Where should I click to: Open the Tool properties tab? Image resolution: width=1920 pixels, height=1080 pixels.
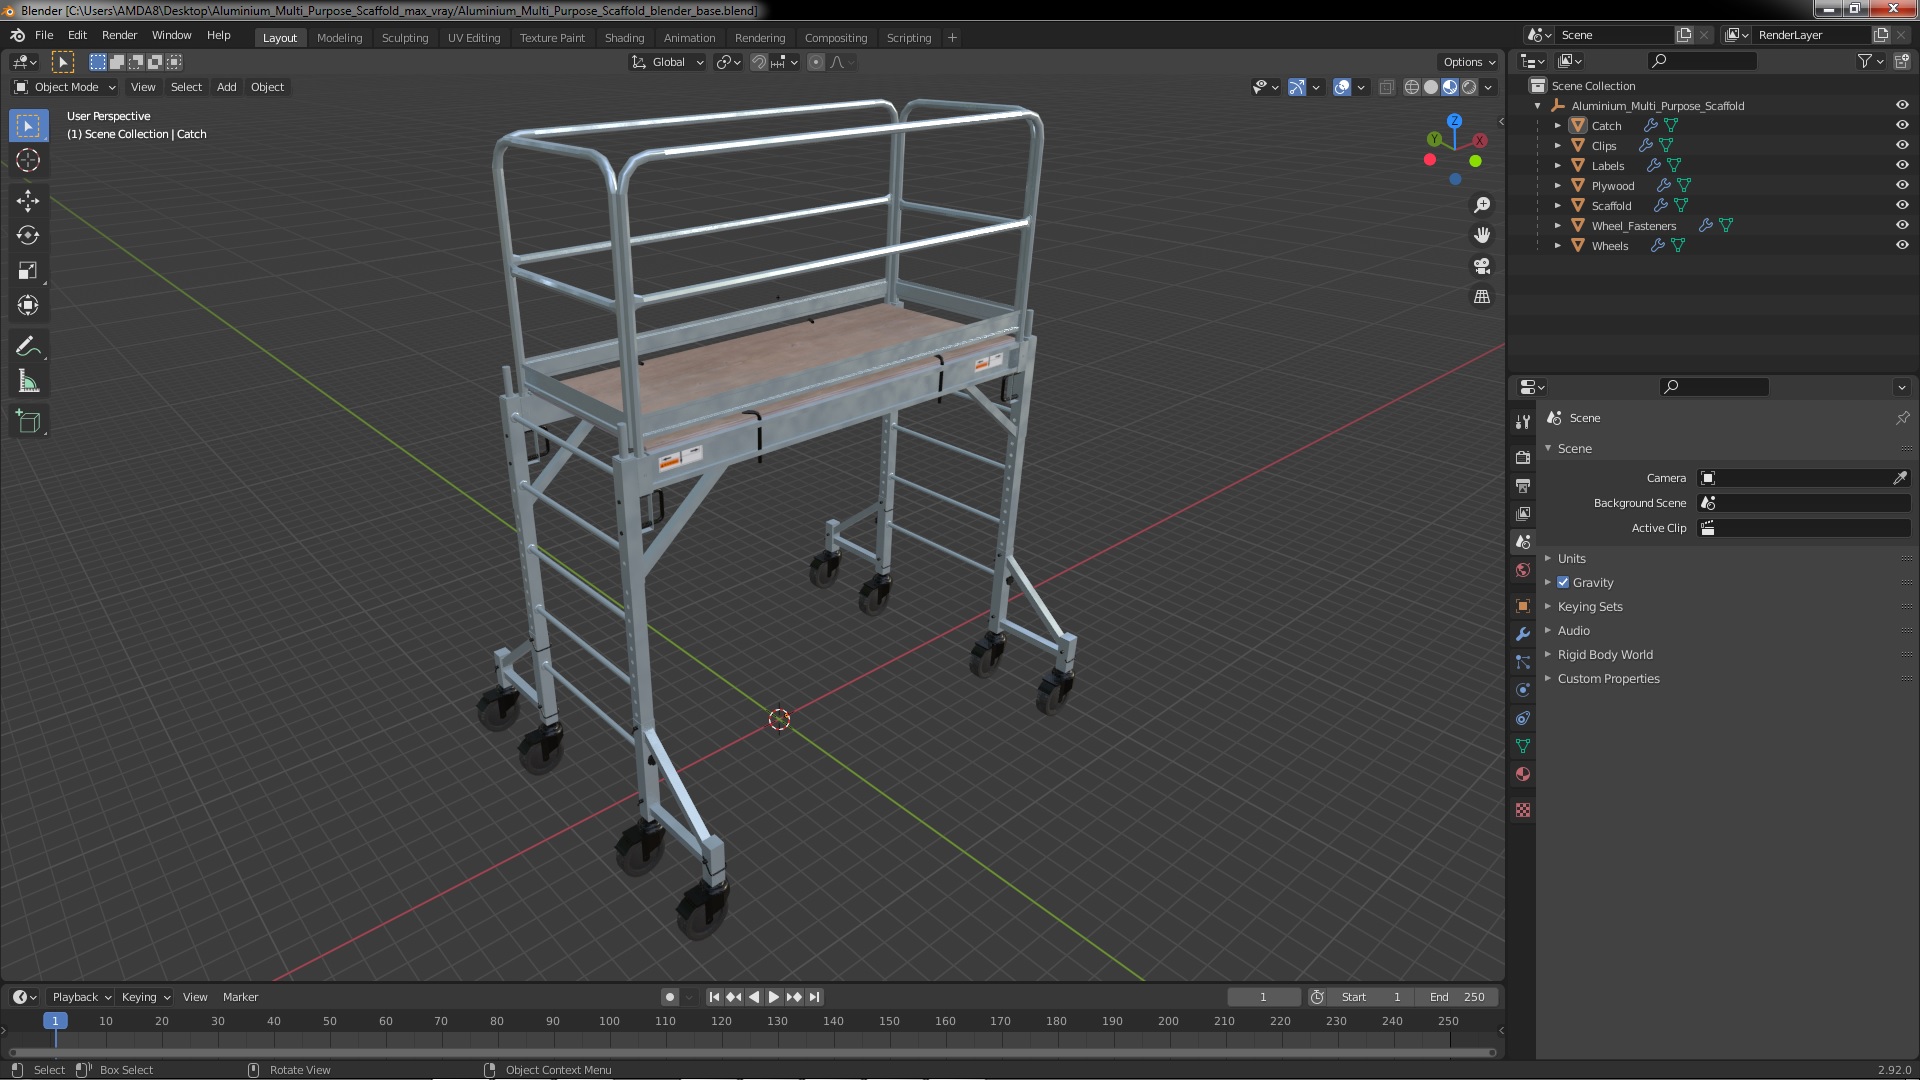click(x=1523, y=421)
